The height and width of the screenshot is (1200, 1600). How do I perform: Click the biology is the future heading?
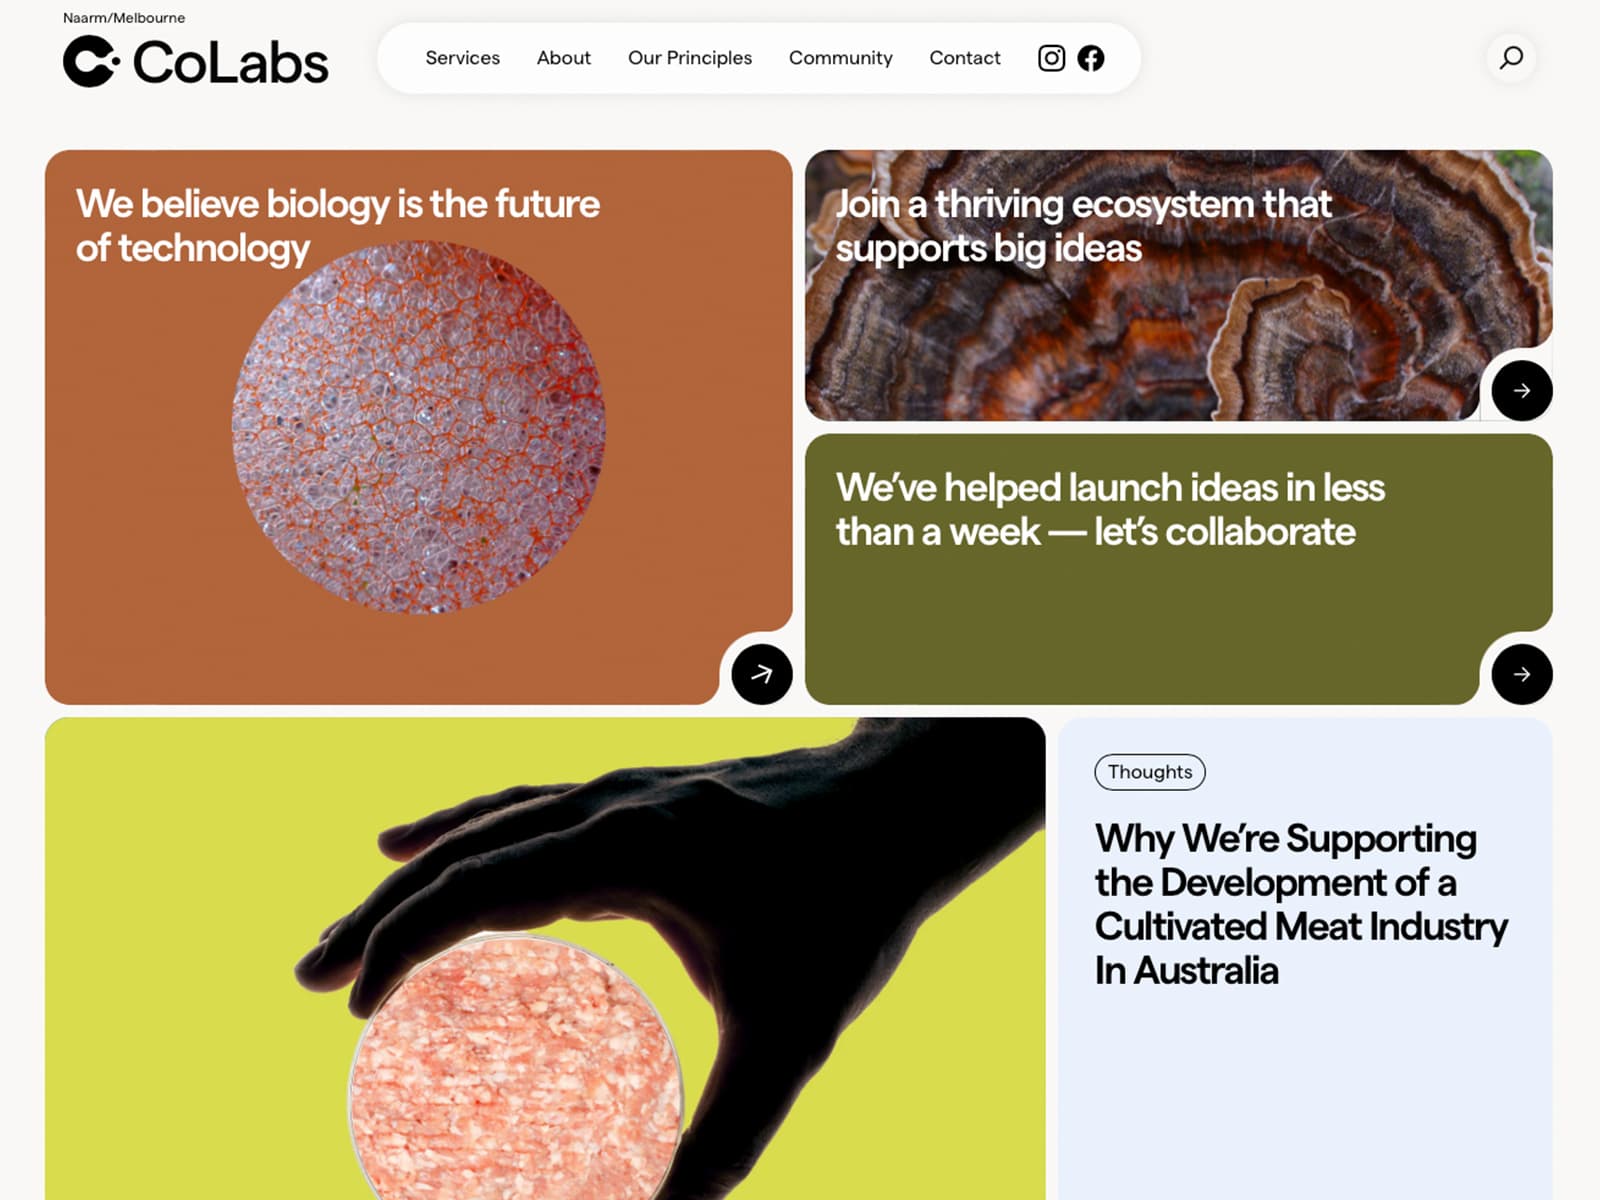[338, 226]
